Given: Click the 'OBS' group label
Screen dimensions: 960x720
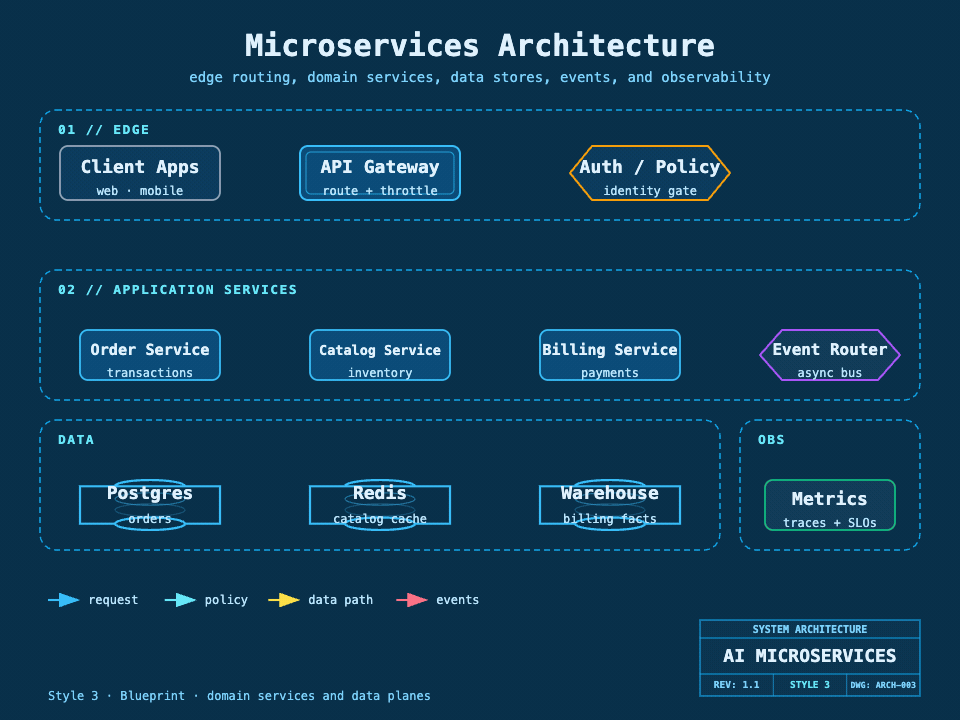Looking at the screenshot, I should click(771, 440).
